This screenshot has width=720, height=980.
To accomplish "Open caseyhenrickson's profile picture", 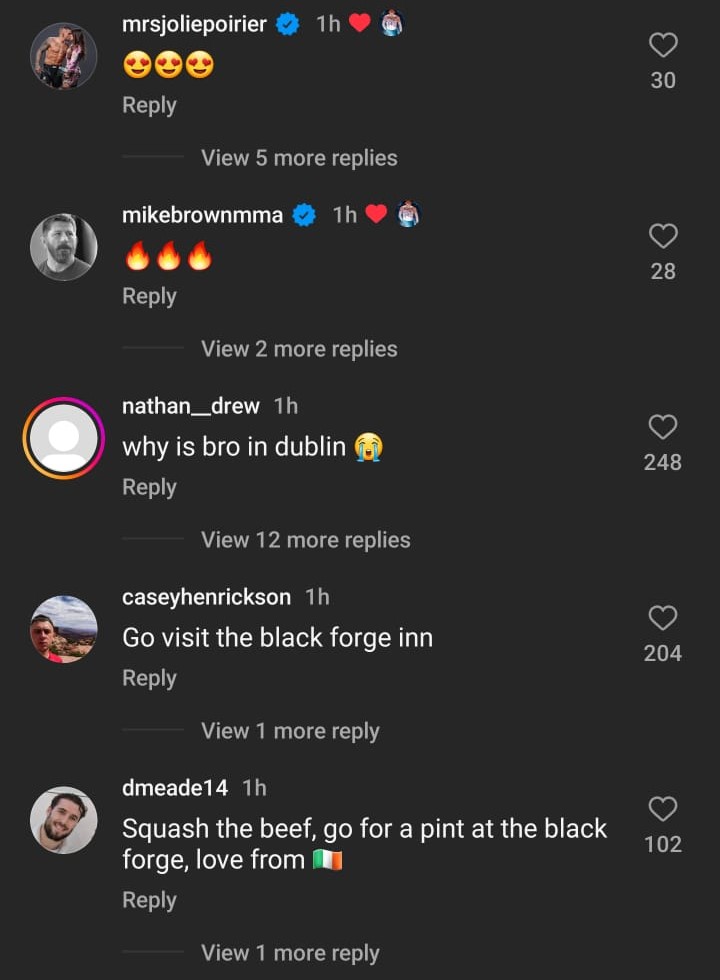I will (64, 629).
